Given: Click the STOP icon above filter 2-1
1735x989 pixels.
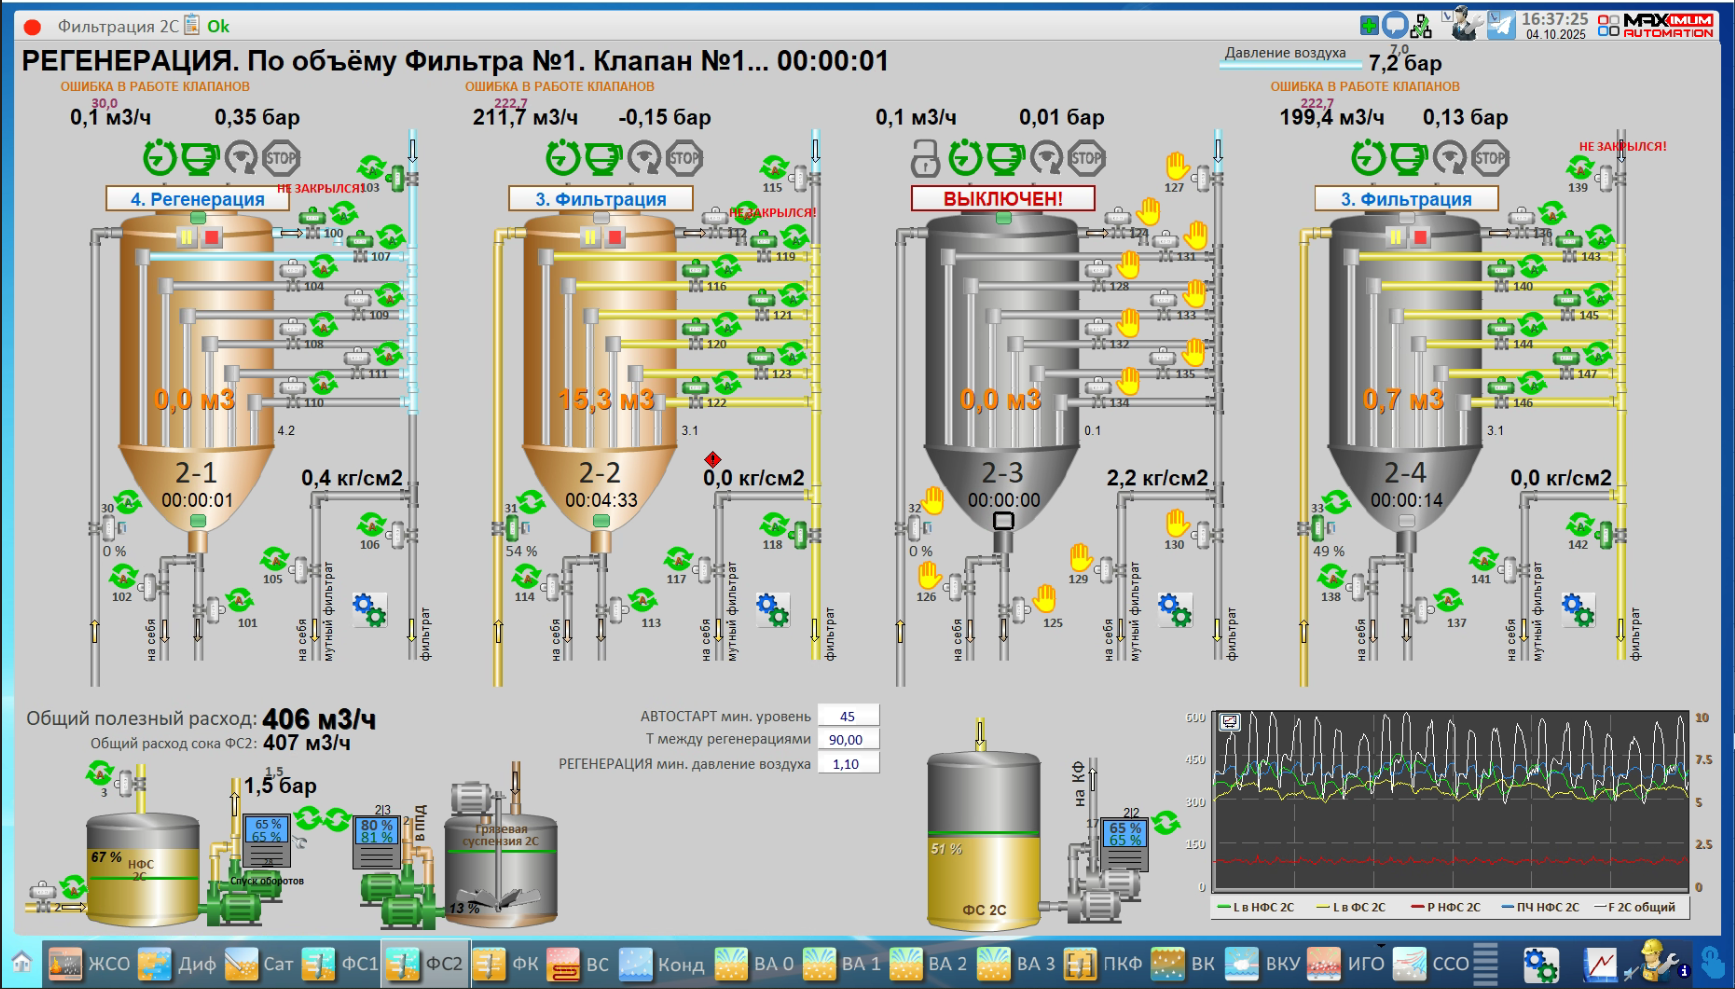Looking at the screenshot, I should (281, 158).
